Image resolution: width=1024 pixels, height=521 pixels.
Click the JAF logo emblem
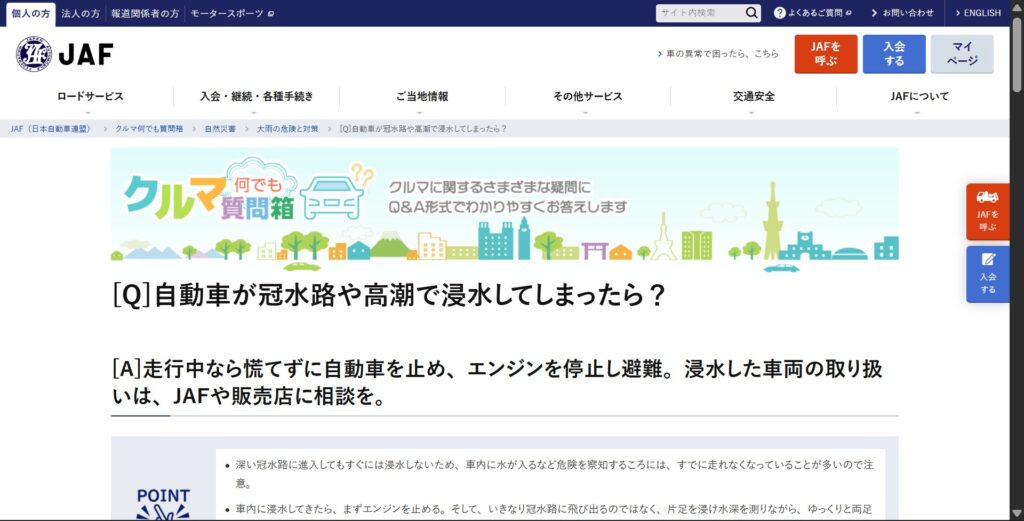(34, 54)
